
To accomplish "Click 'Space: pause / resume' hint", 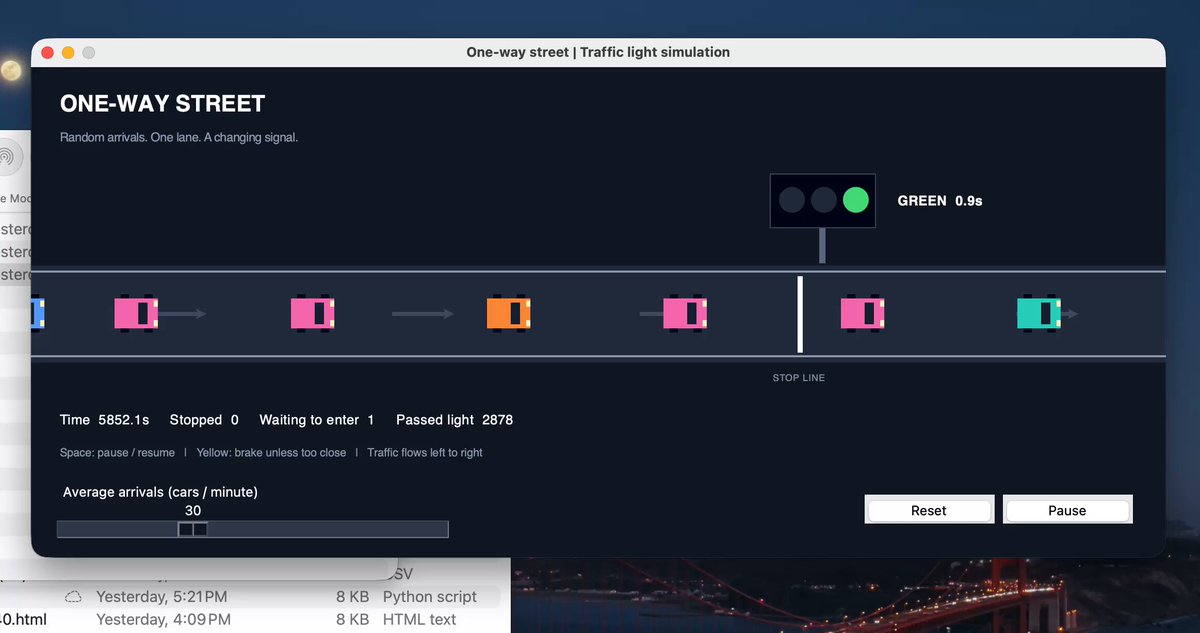I will 117,453.
